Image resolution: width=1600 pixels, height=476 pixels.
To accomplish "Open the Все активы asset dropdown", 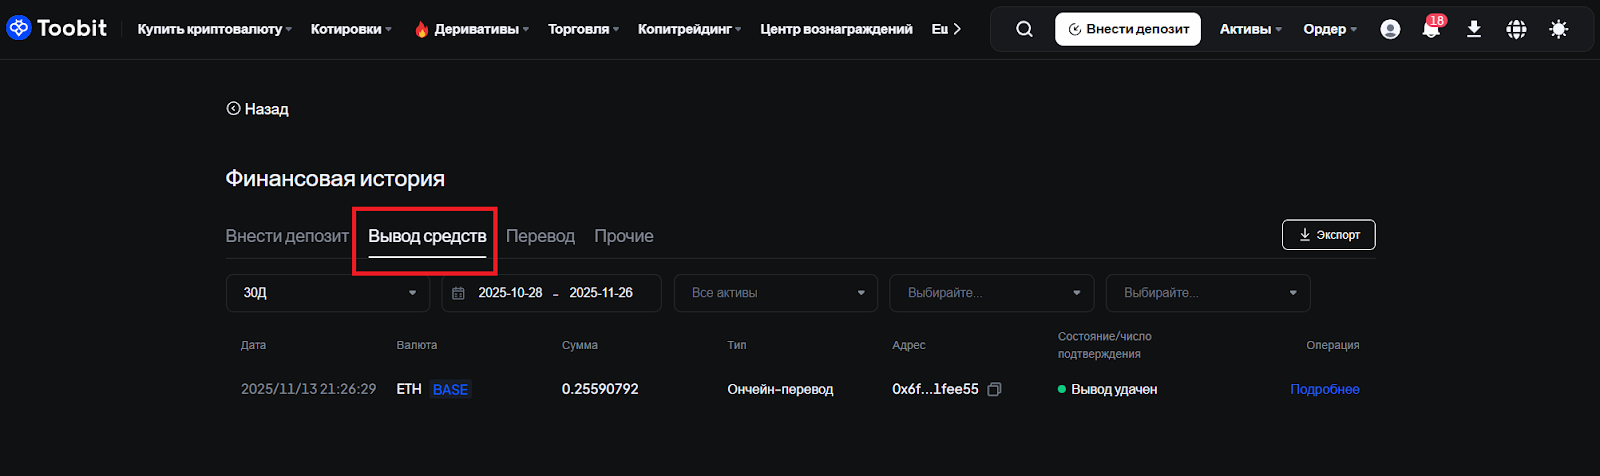I will (x=776, y=293).
